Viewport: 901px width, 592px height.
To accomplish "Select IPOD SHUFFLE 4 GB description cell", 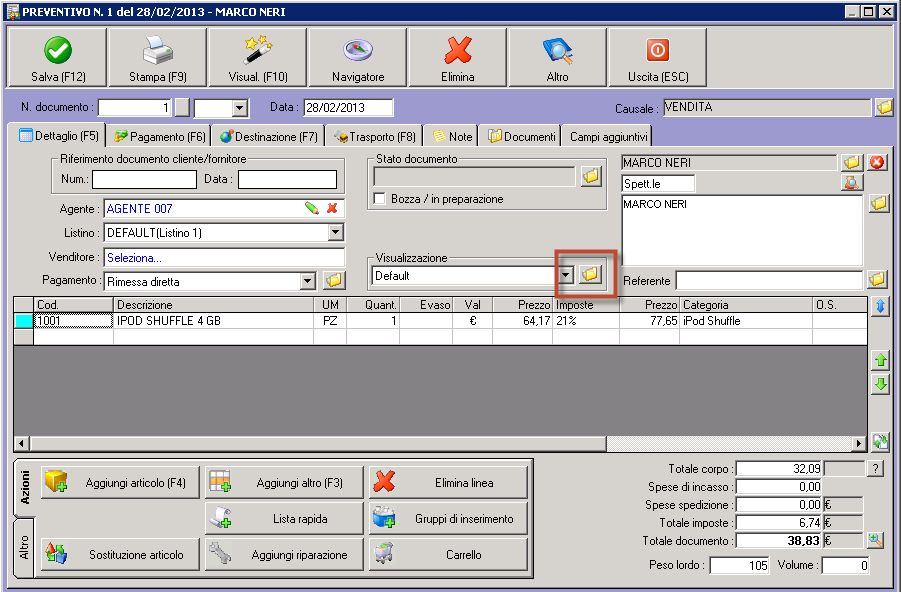I will click(x=214, y=321).
